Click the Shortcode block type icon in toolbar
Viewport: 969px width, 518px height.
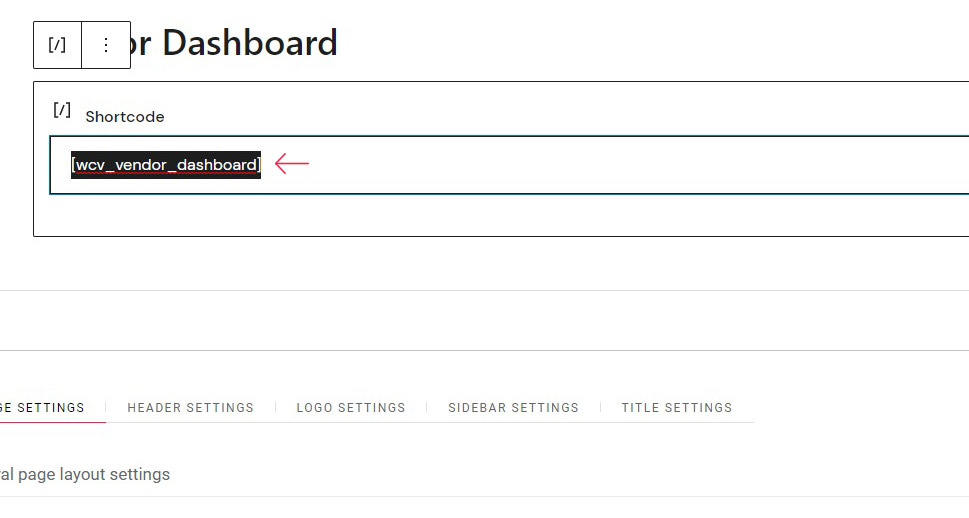[x=57, y=45]
